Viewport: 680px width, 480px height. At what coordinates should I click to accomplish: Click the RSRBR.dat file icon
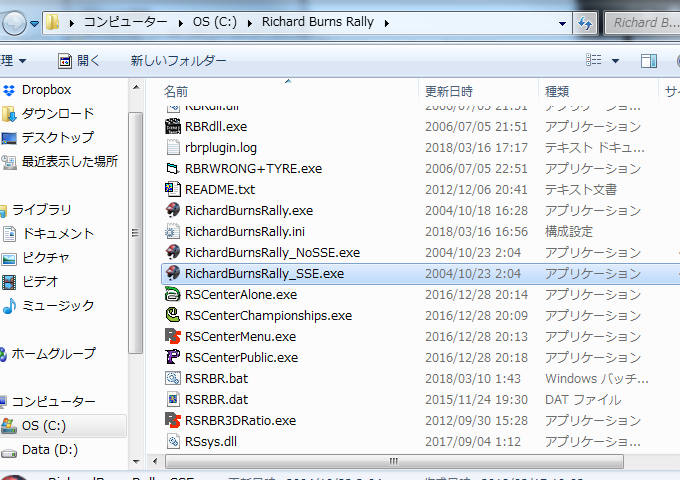(173, 399)
